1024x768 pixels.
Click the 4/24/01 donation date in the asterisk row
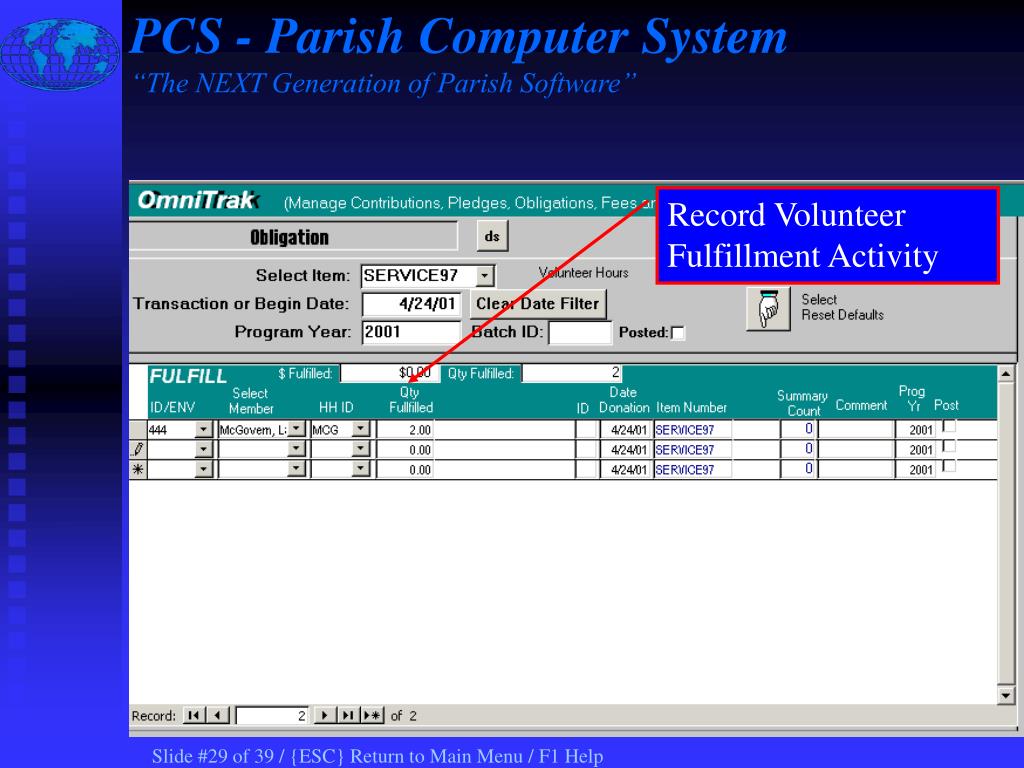(626, 469)
